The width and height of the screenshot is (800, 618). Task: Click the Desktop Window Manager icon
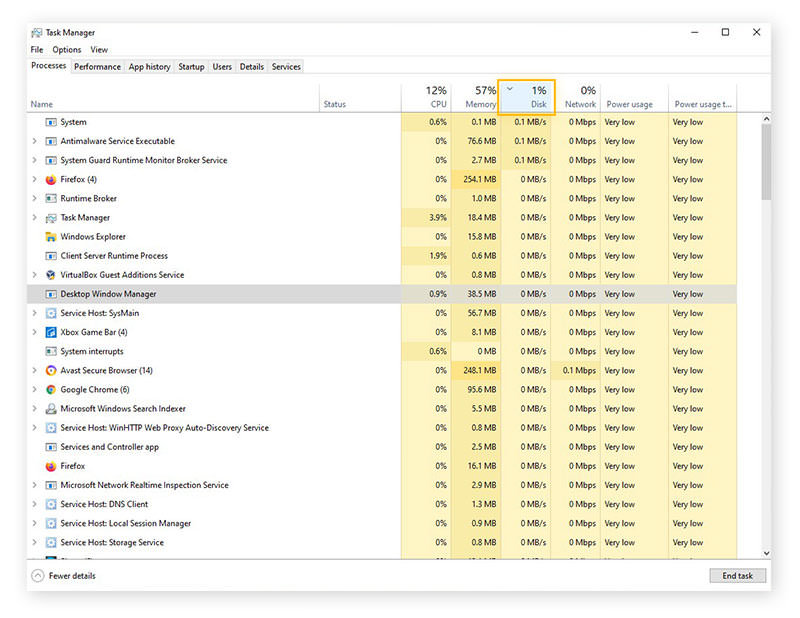(51, 294)
